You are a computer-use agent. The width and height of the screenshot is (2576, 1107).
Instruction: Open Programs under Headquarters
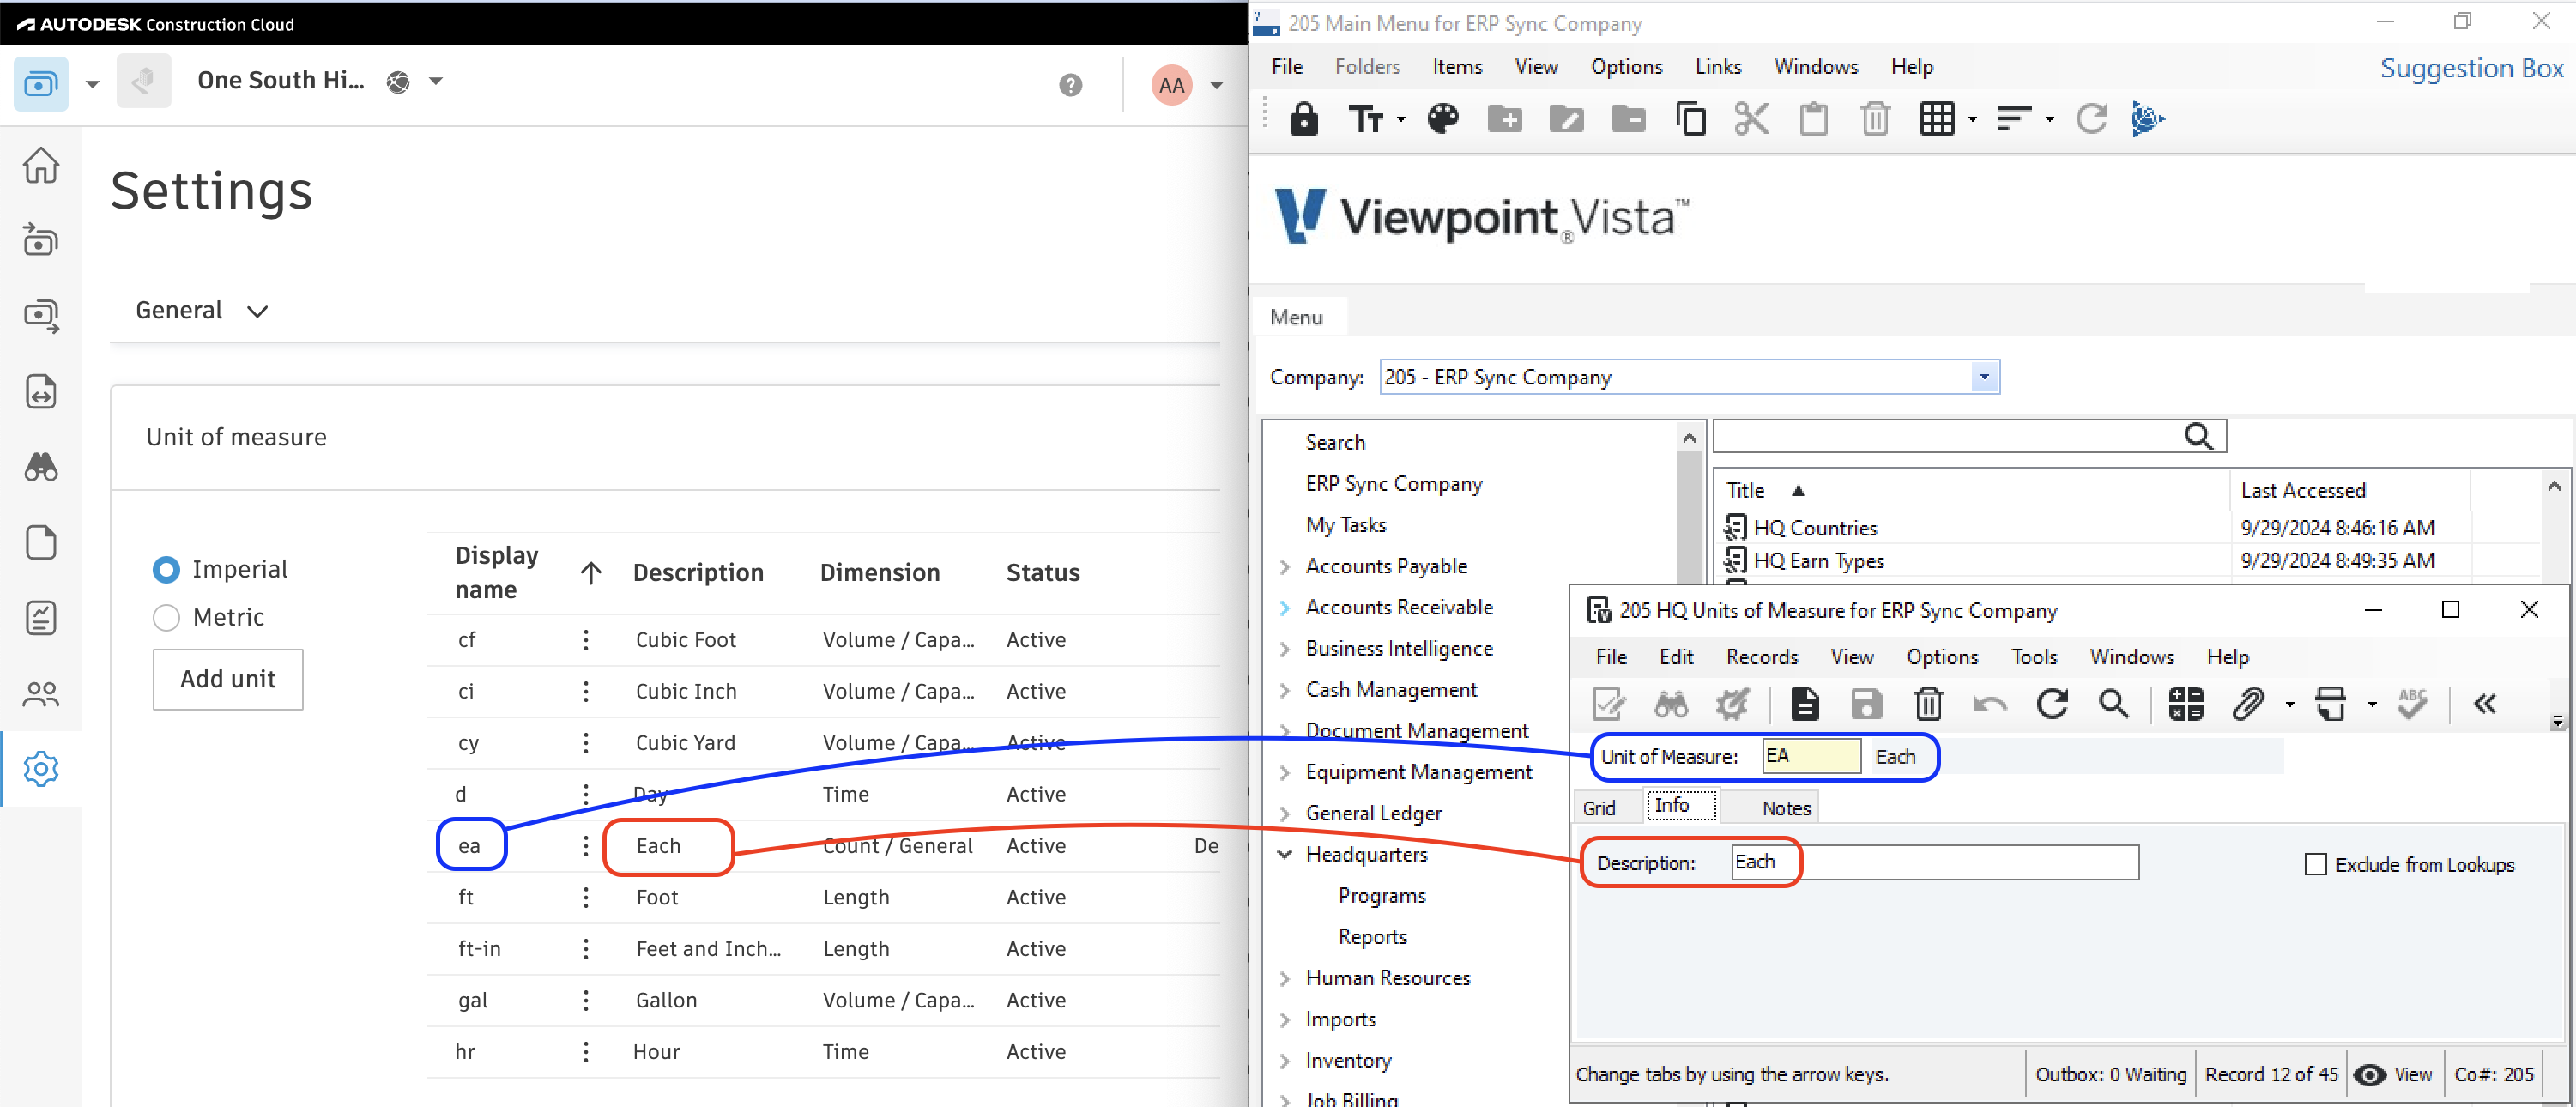[x=1381, y=896]
